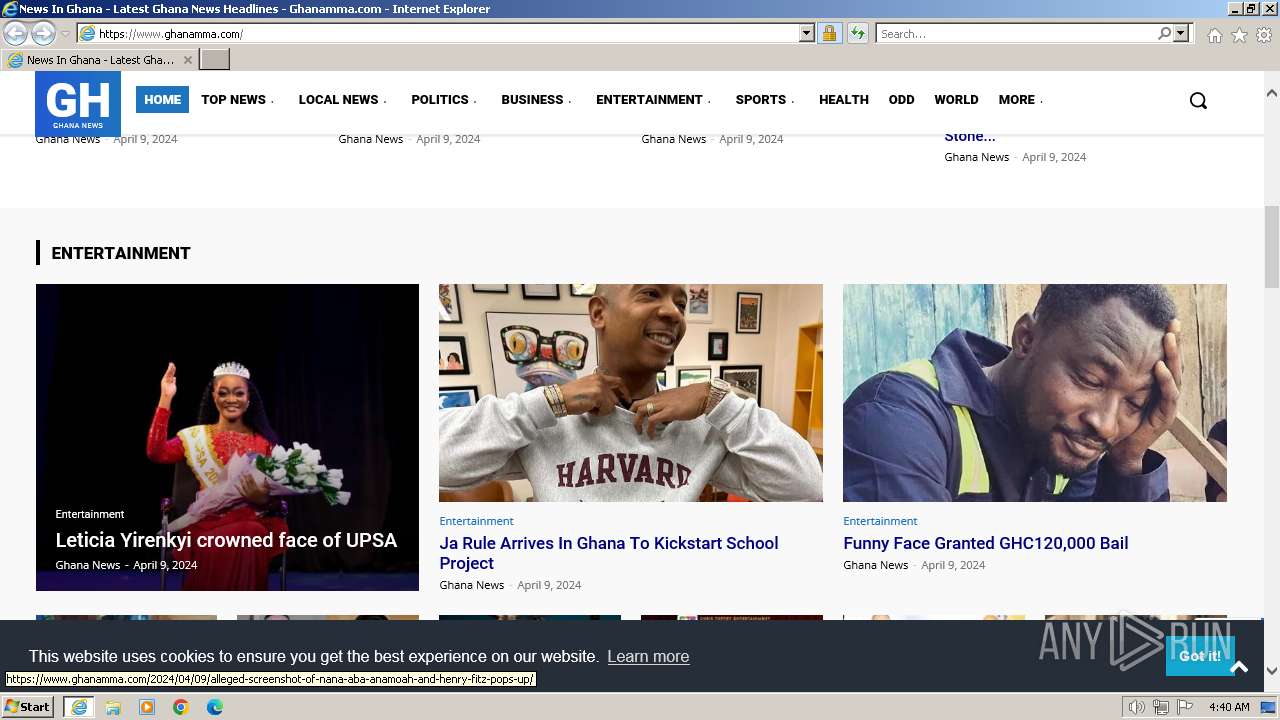Image resolution: width=1280 pixels, height=720 pixels.
Task: Expand the TOP NEWS menu
Action: pyautogui.click(x=237, y=100)
